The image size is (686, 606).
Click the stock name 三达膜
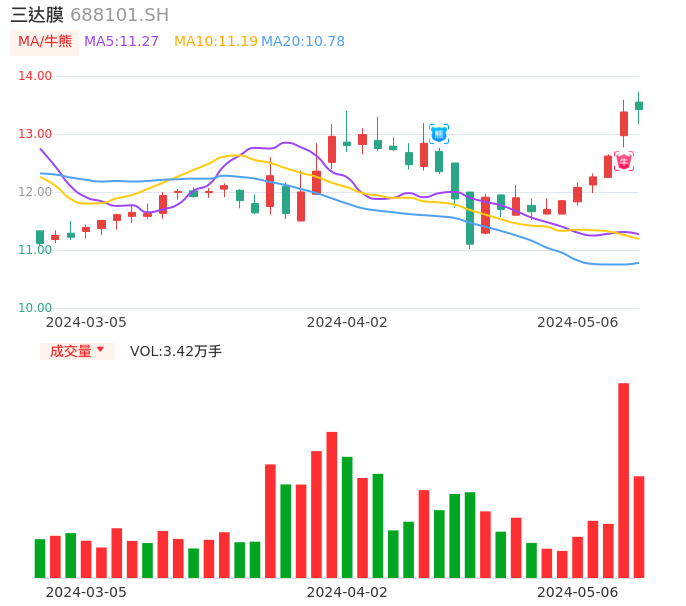[x=37, y=15]
